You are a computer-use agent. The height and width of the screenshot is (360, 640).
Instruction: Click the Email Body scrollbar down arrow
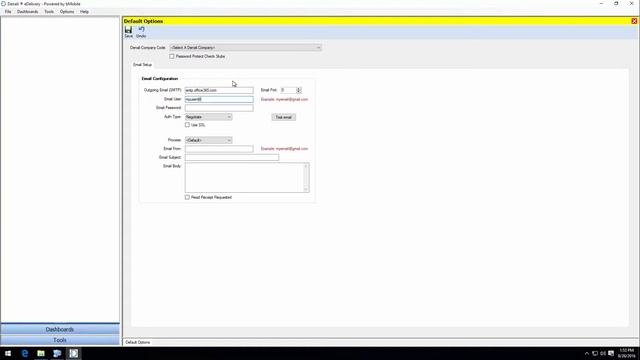pos(306,189)
